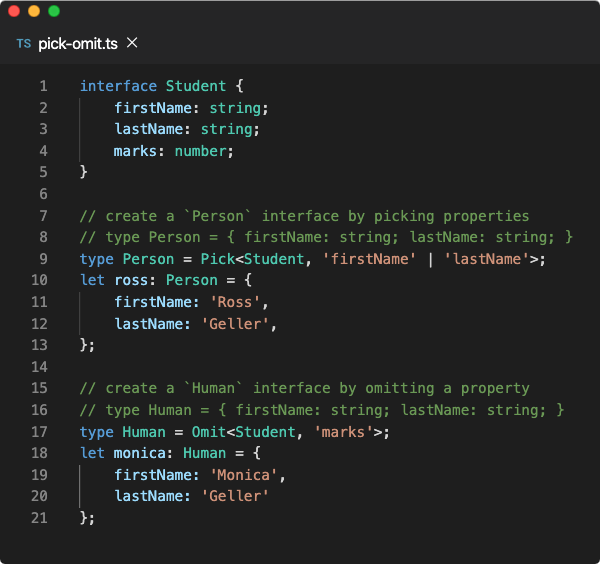Click 'number' type on the marks line
Viewport: 600px width, 564px height.
coord(201,151)
